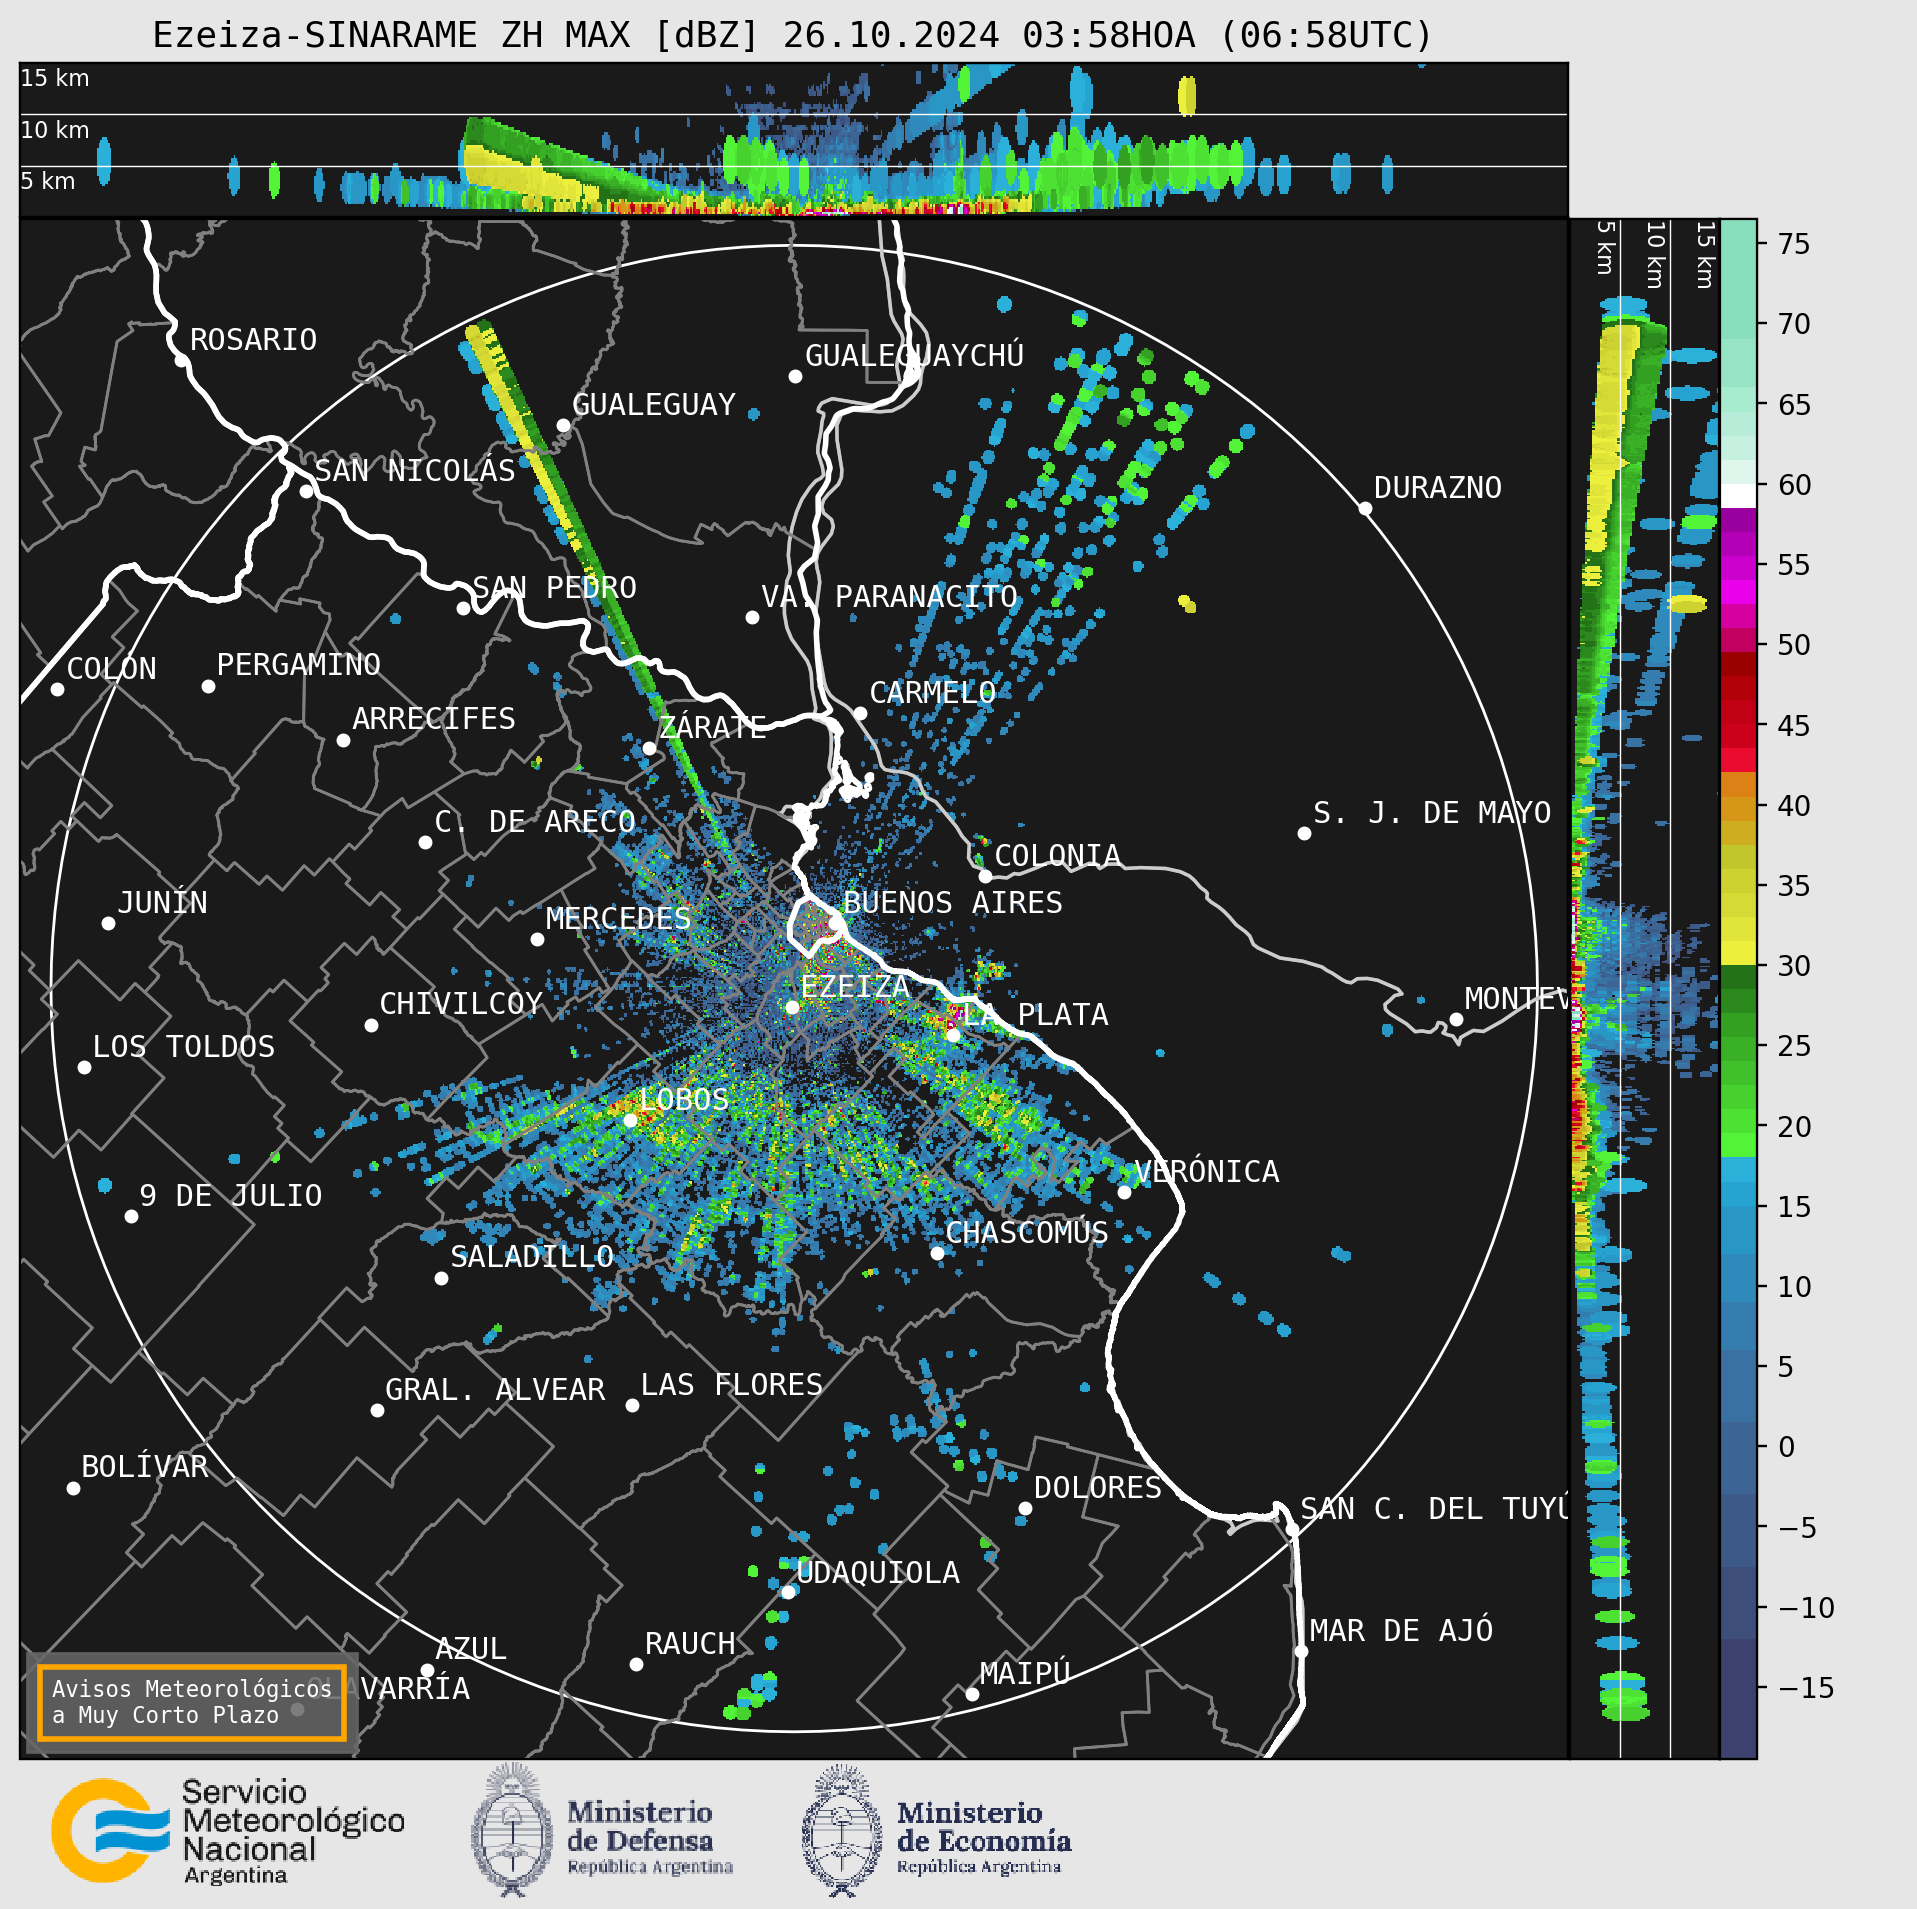Click the Rauch city marker dot
Screen dimensions: 1917x1909
coord(636,1665)
